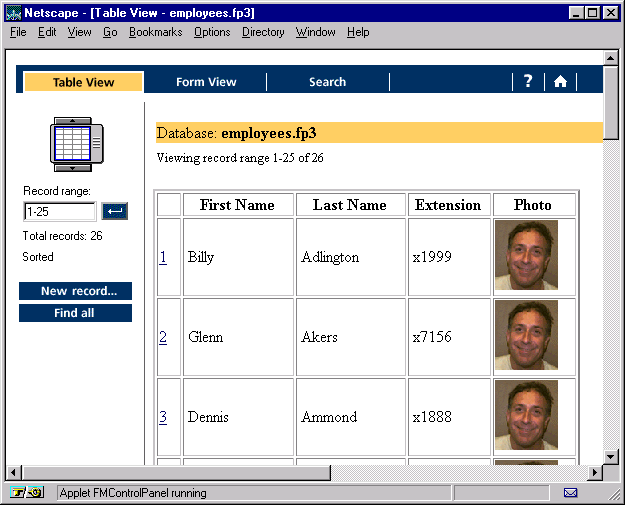Open the Window menu
Image resolution: width=625 pixels, height=505 pixels.
point(315,32)
